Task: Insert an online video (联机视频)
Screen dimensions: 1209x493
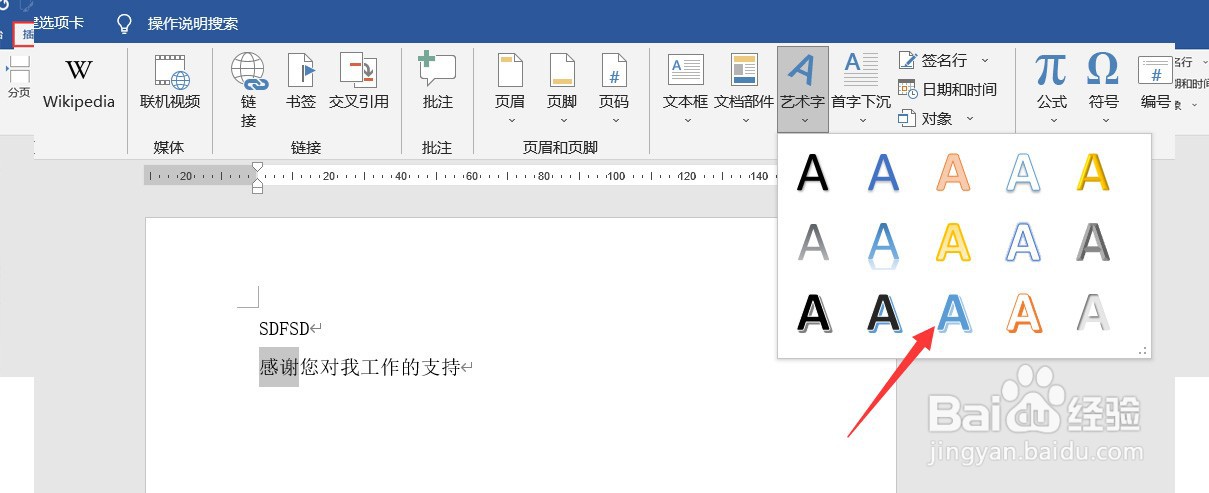Action: (x=170, y=82)
